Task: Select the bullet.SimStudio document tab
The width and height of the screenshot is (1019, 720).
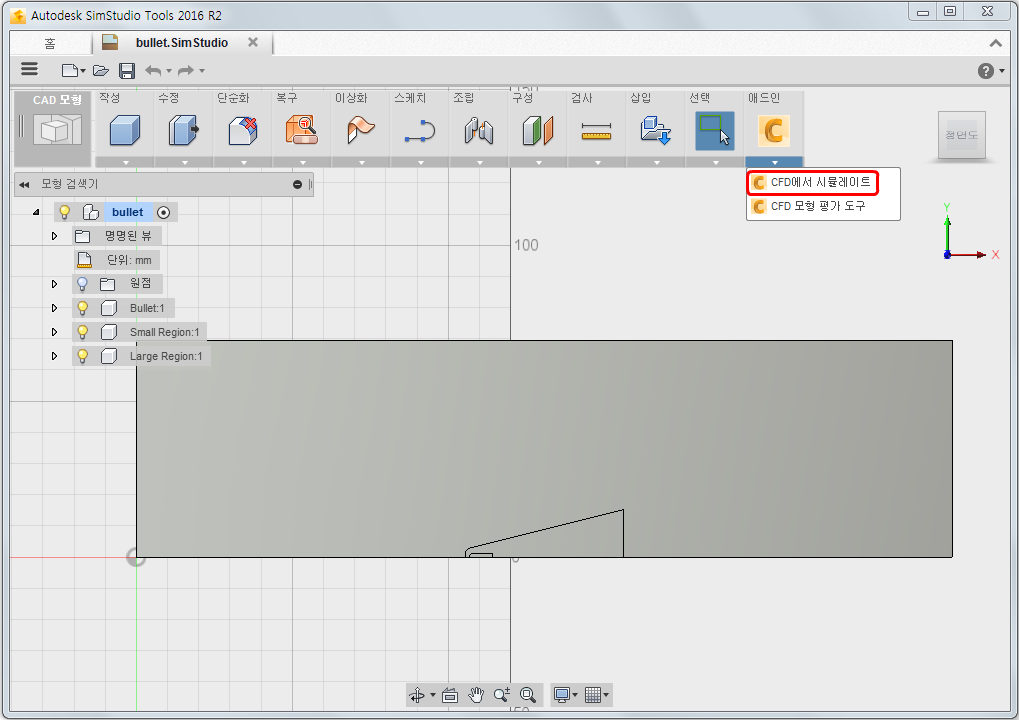Action: [x=181, y=43]
